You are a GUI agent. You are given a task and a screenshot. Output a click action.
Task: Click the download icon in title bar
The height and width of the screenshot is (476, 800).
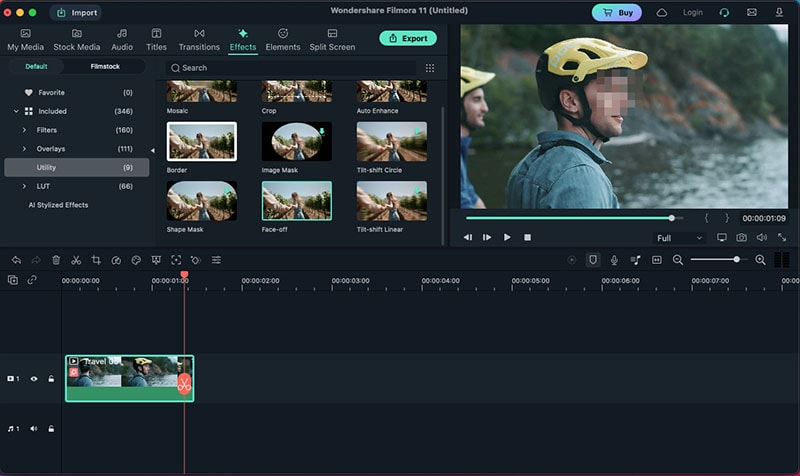pos(779,12)
